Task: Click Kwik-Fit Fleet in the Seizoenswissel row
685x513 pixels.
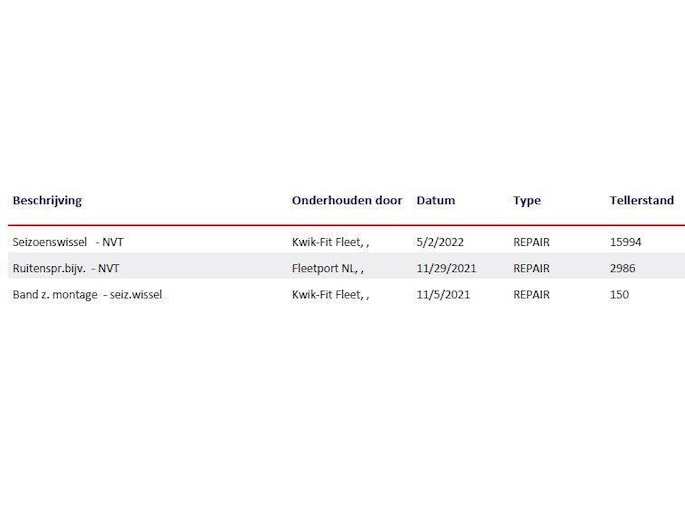Action: [x=330, y=242]
